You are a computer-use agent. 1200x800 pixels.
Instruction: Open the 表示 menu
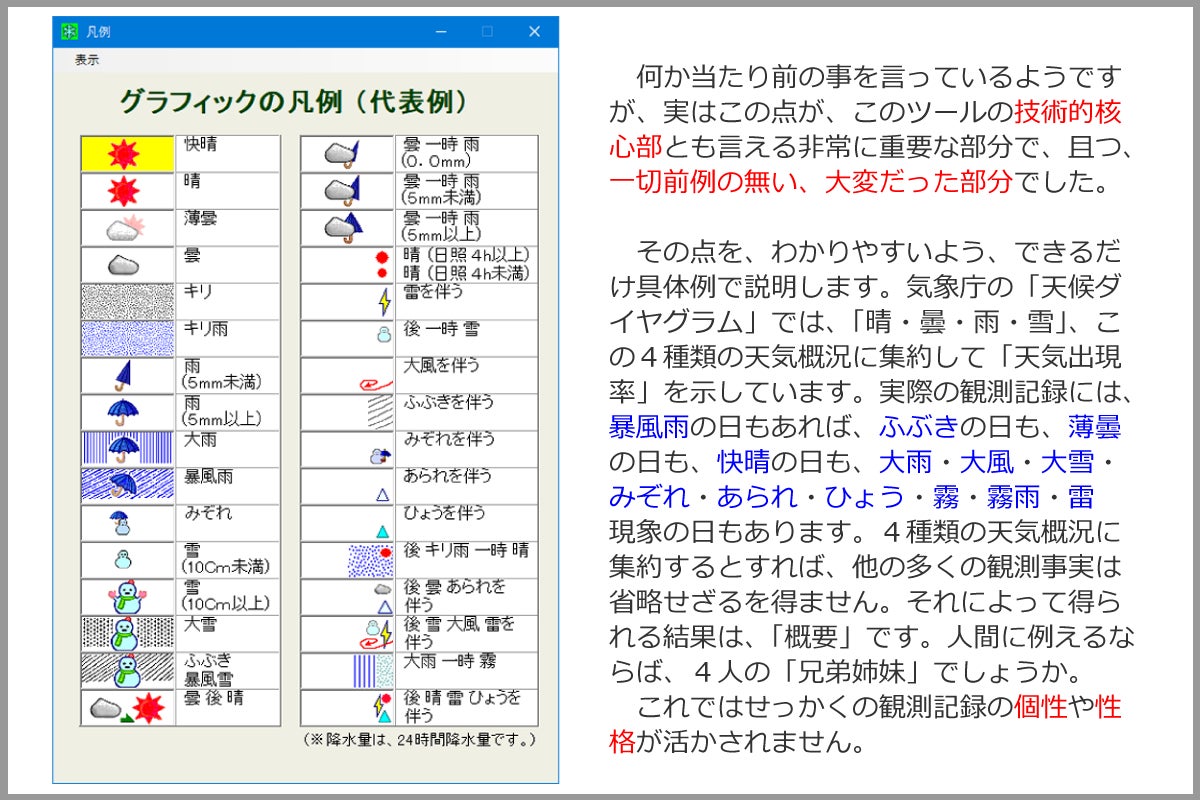pyautogui.click(x=87, y=60)
